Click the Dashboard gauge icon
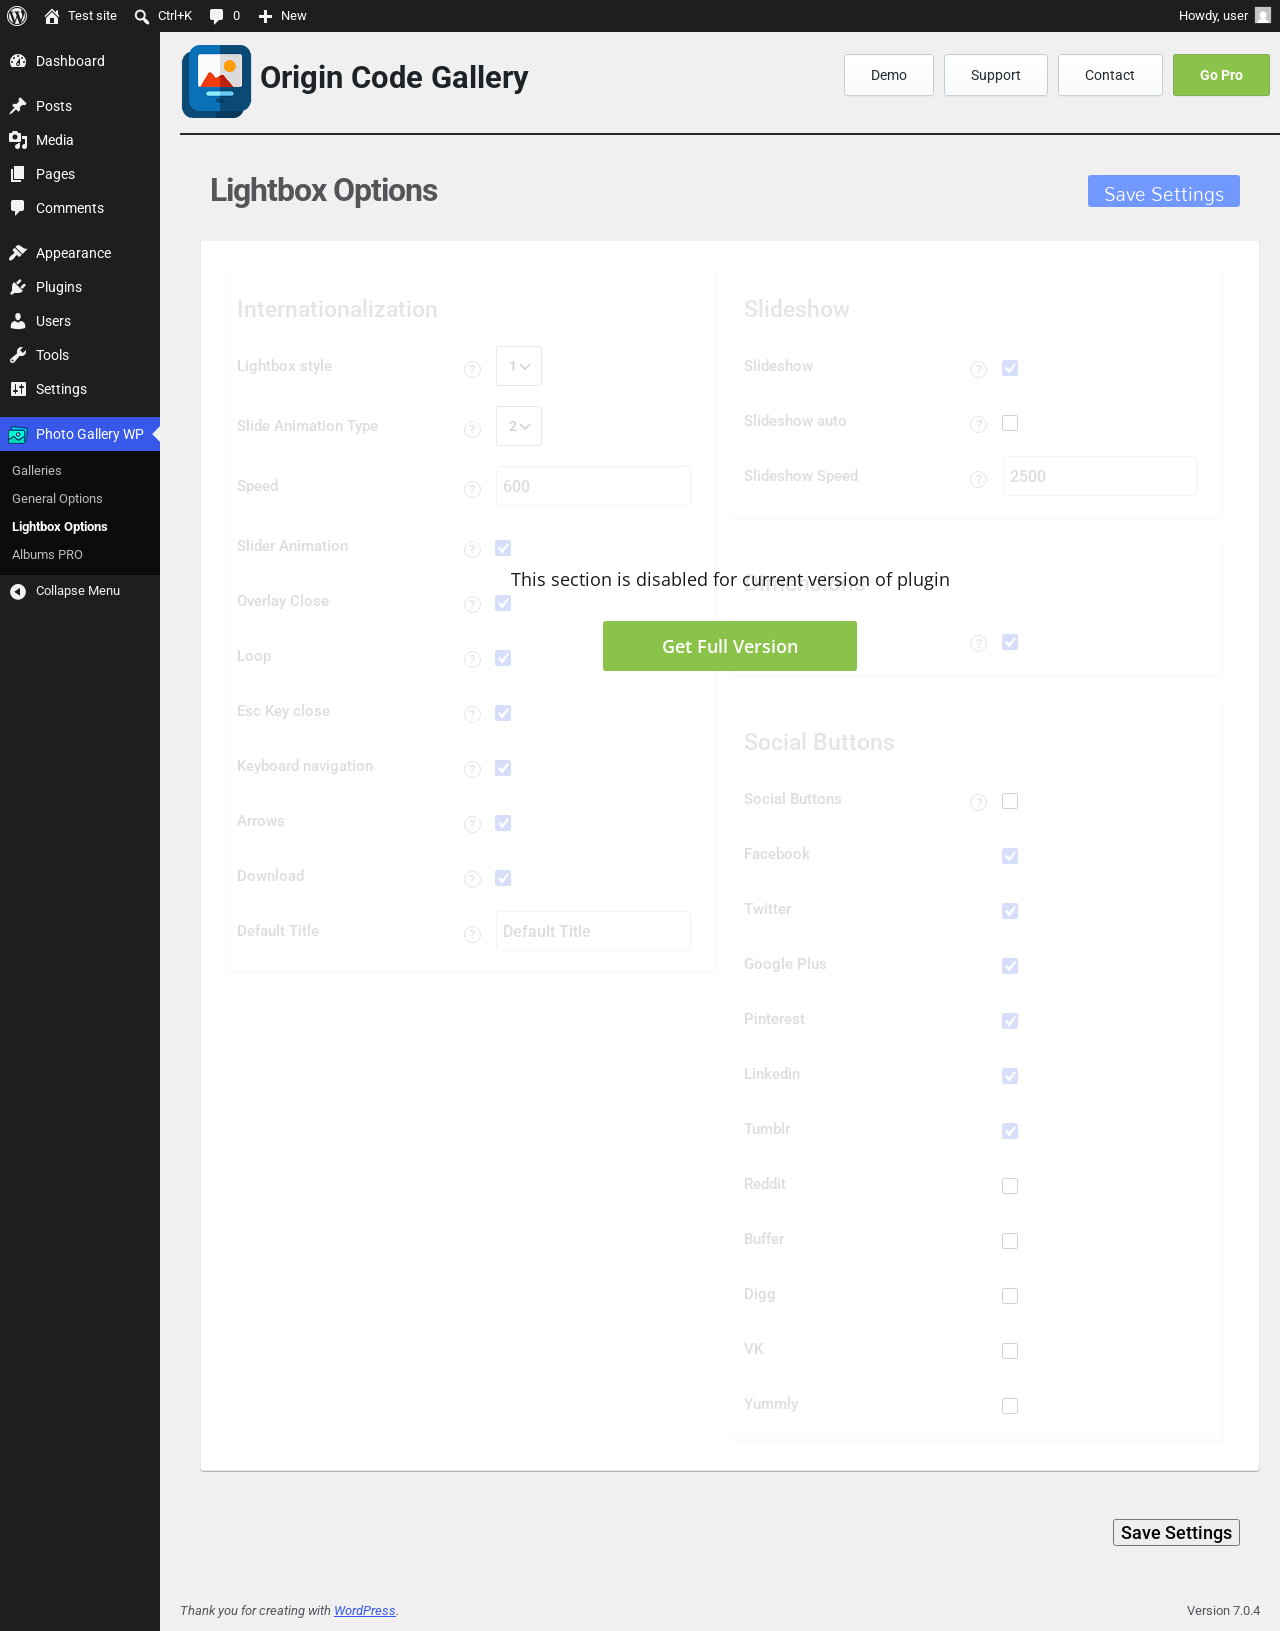Viewport: 1280px width, 1631px height. (18, 61)
